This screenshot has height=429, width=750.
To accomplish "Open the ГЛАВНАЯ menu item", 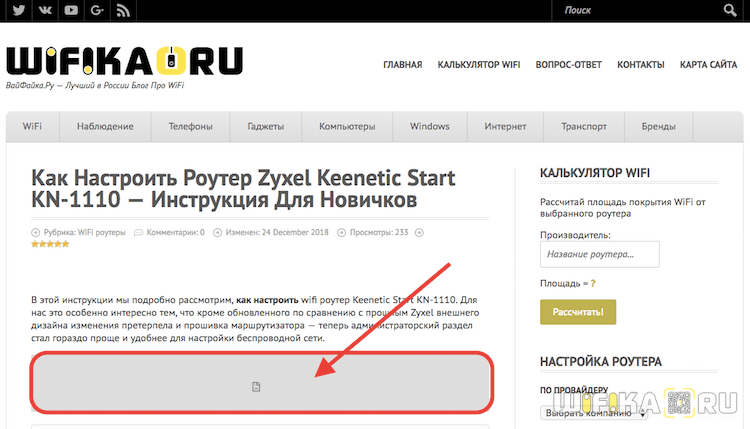I will 403,65.
